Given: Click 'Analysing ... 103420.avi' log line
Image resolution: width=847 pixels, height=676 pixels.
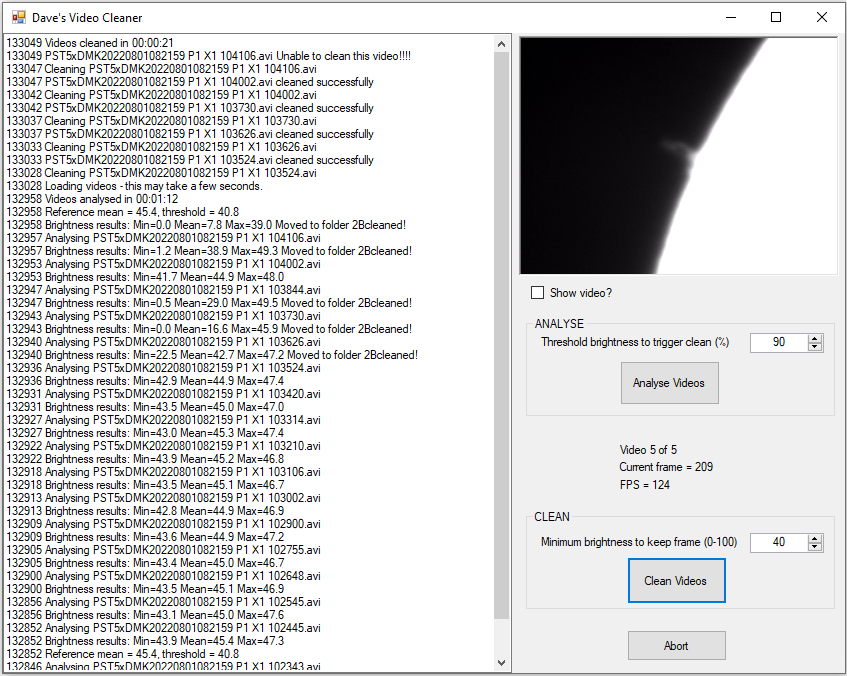Looking at the screenshot, I should 163,394.
